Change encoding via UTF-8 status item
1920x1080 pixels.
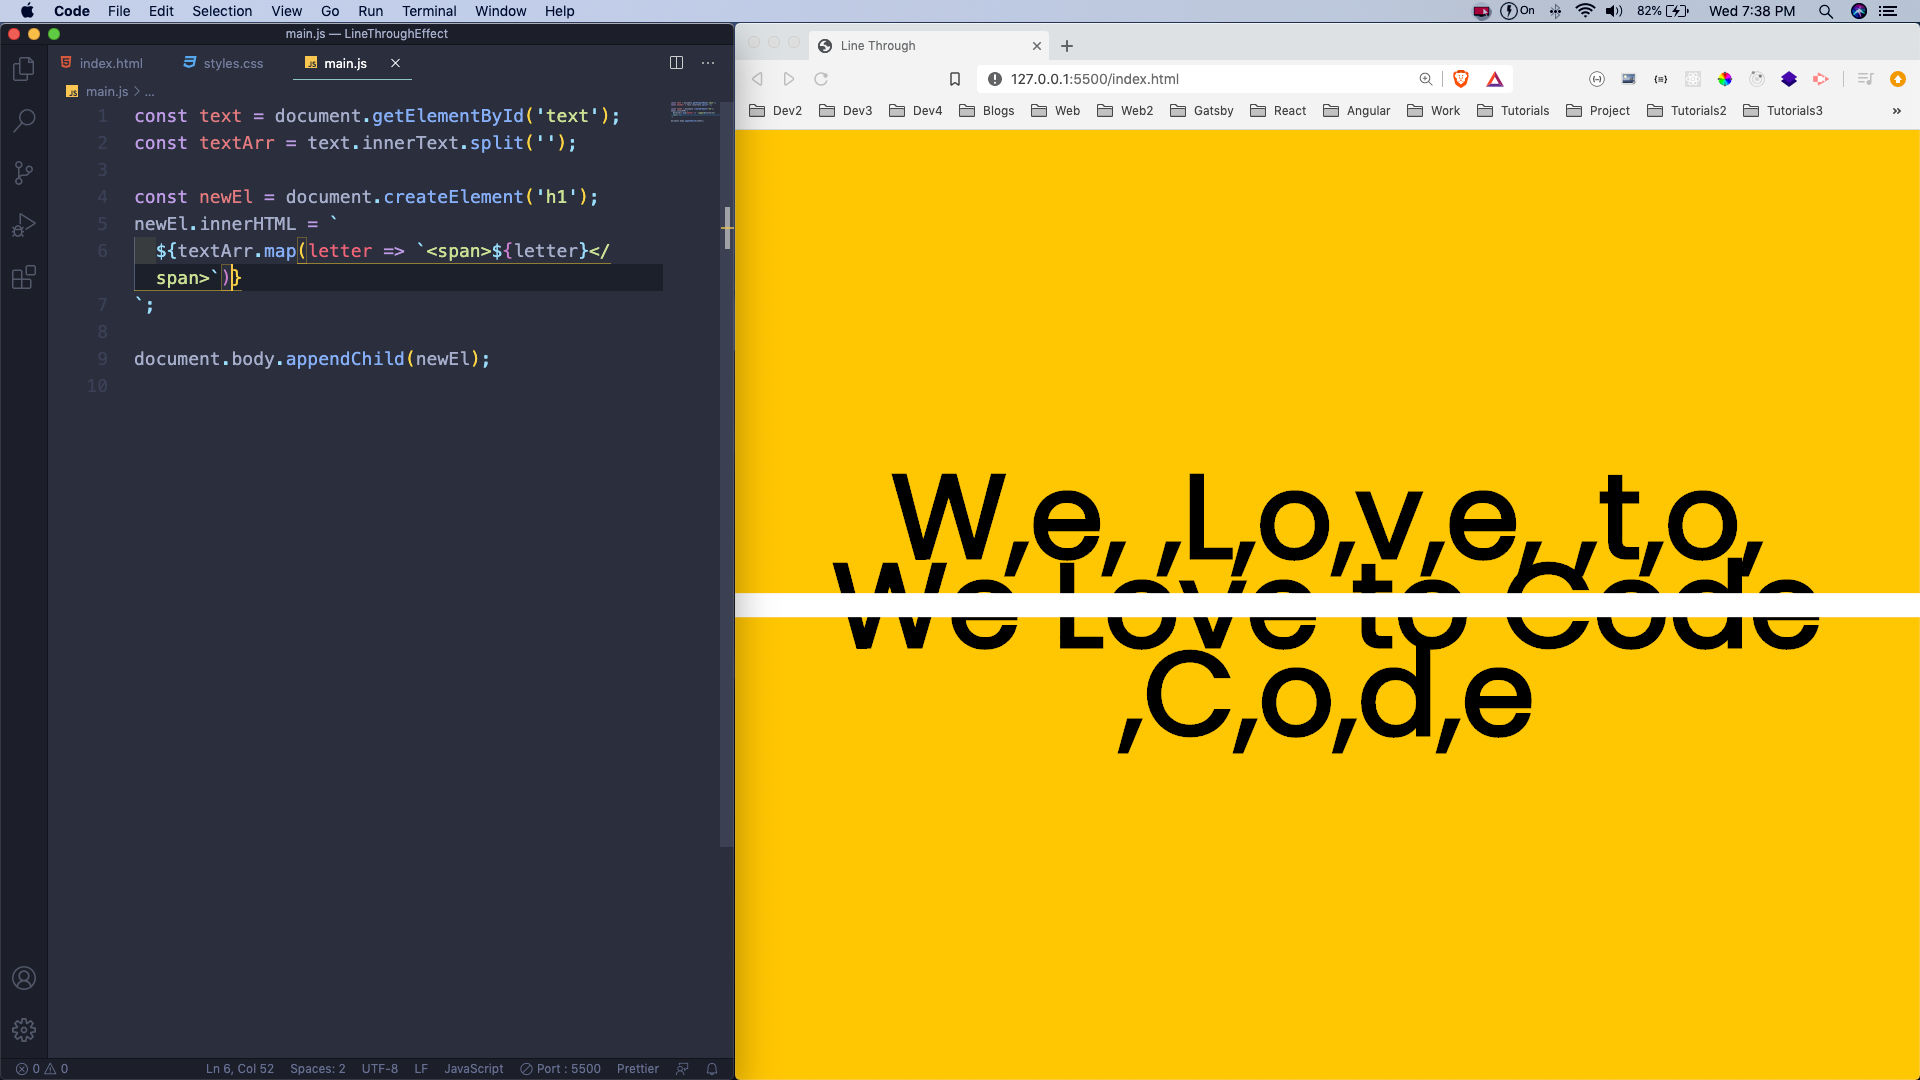(x=380, y=1068)
